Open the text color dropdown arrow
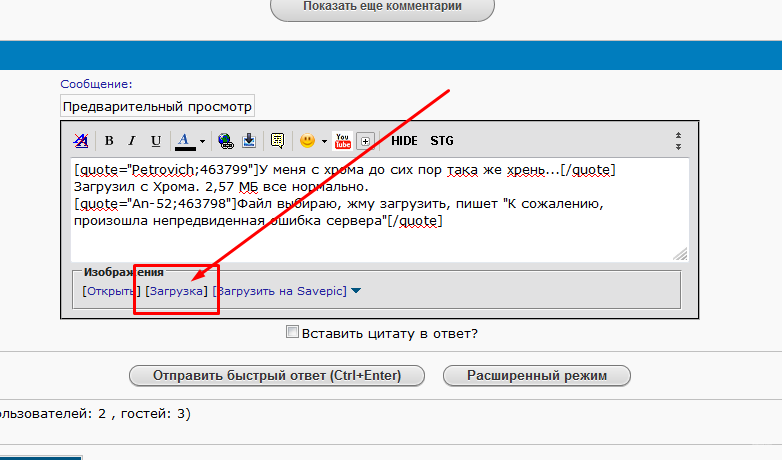Image resolution: width=782 pixels, height=460 pixels. coord(202,142)
